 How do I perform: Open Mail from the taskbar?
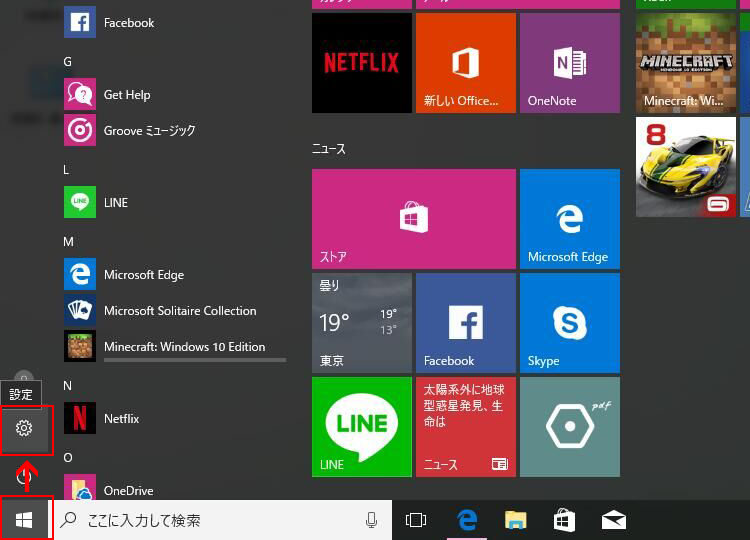[614, 520]
